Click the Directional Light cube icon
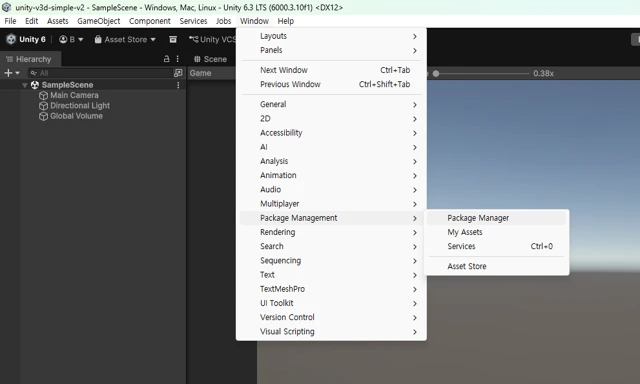 pyautogui.click(x=43, y=106)
